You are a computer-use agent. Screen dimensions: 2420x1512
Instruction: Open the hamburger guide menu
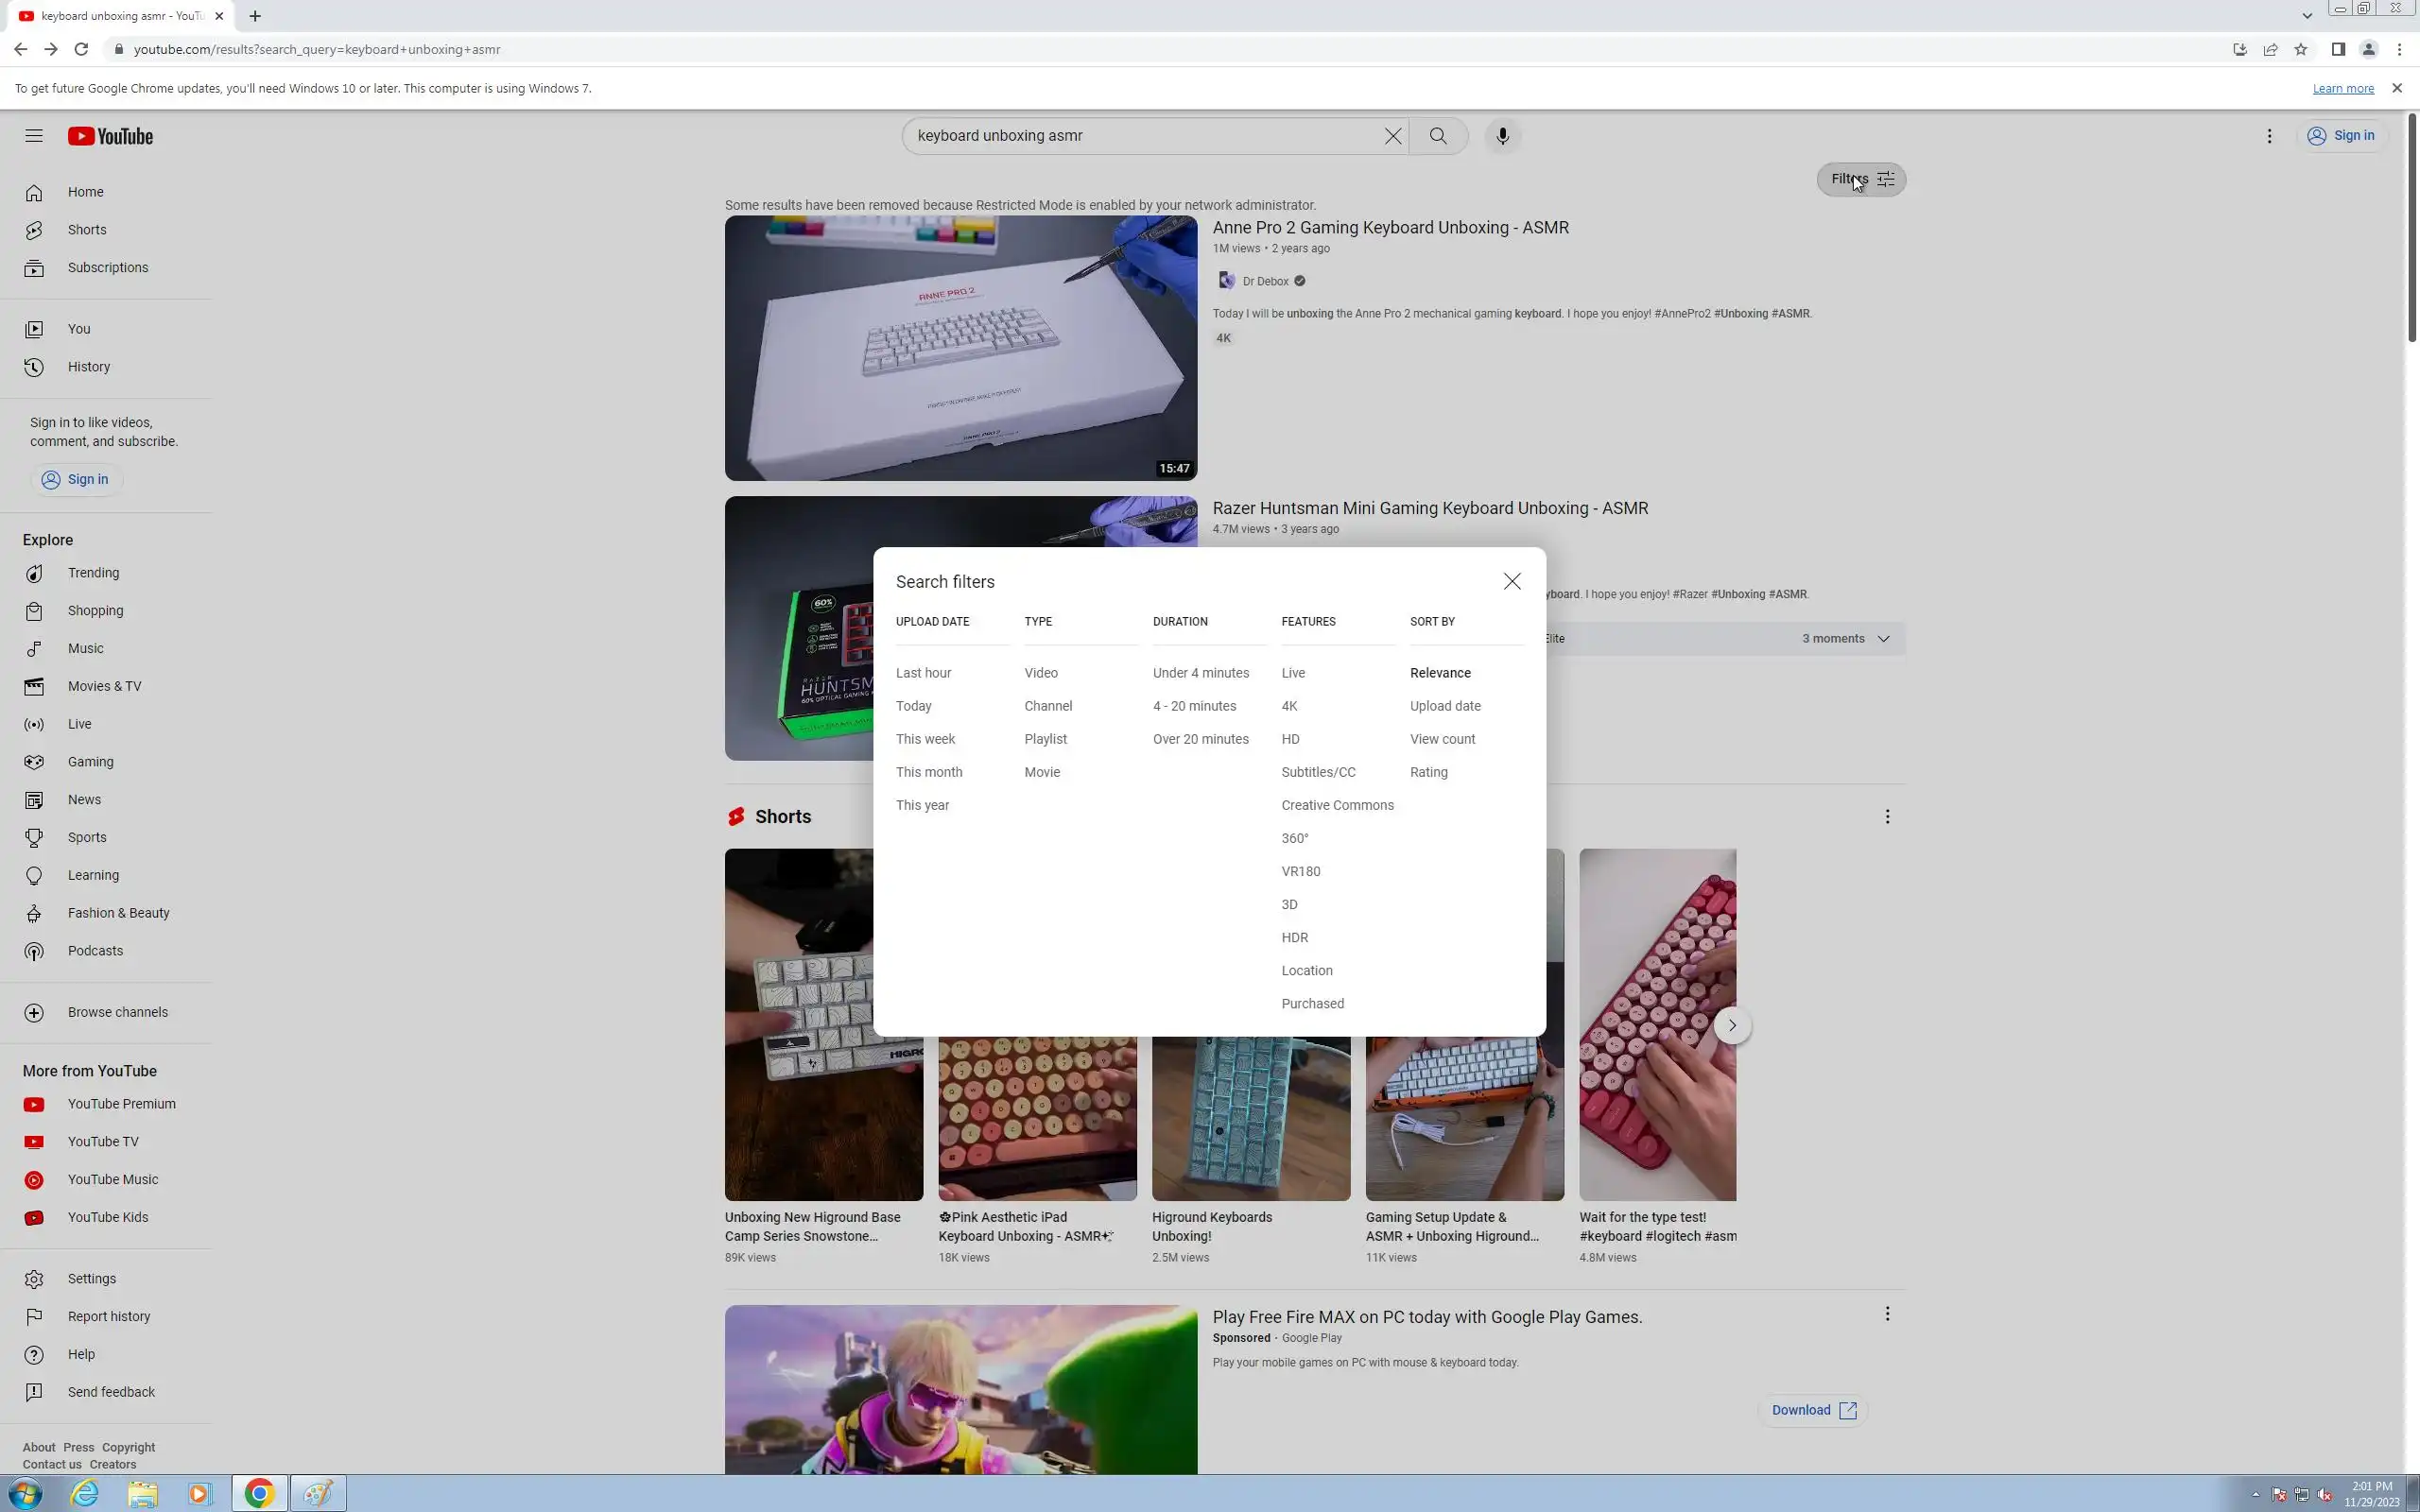pos(34,136)
